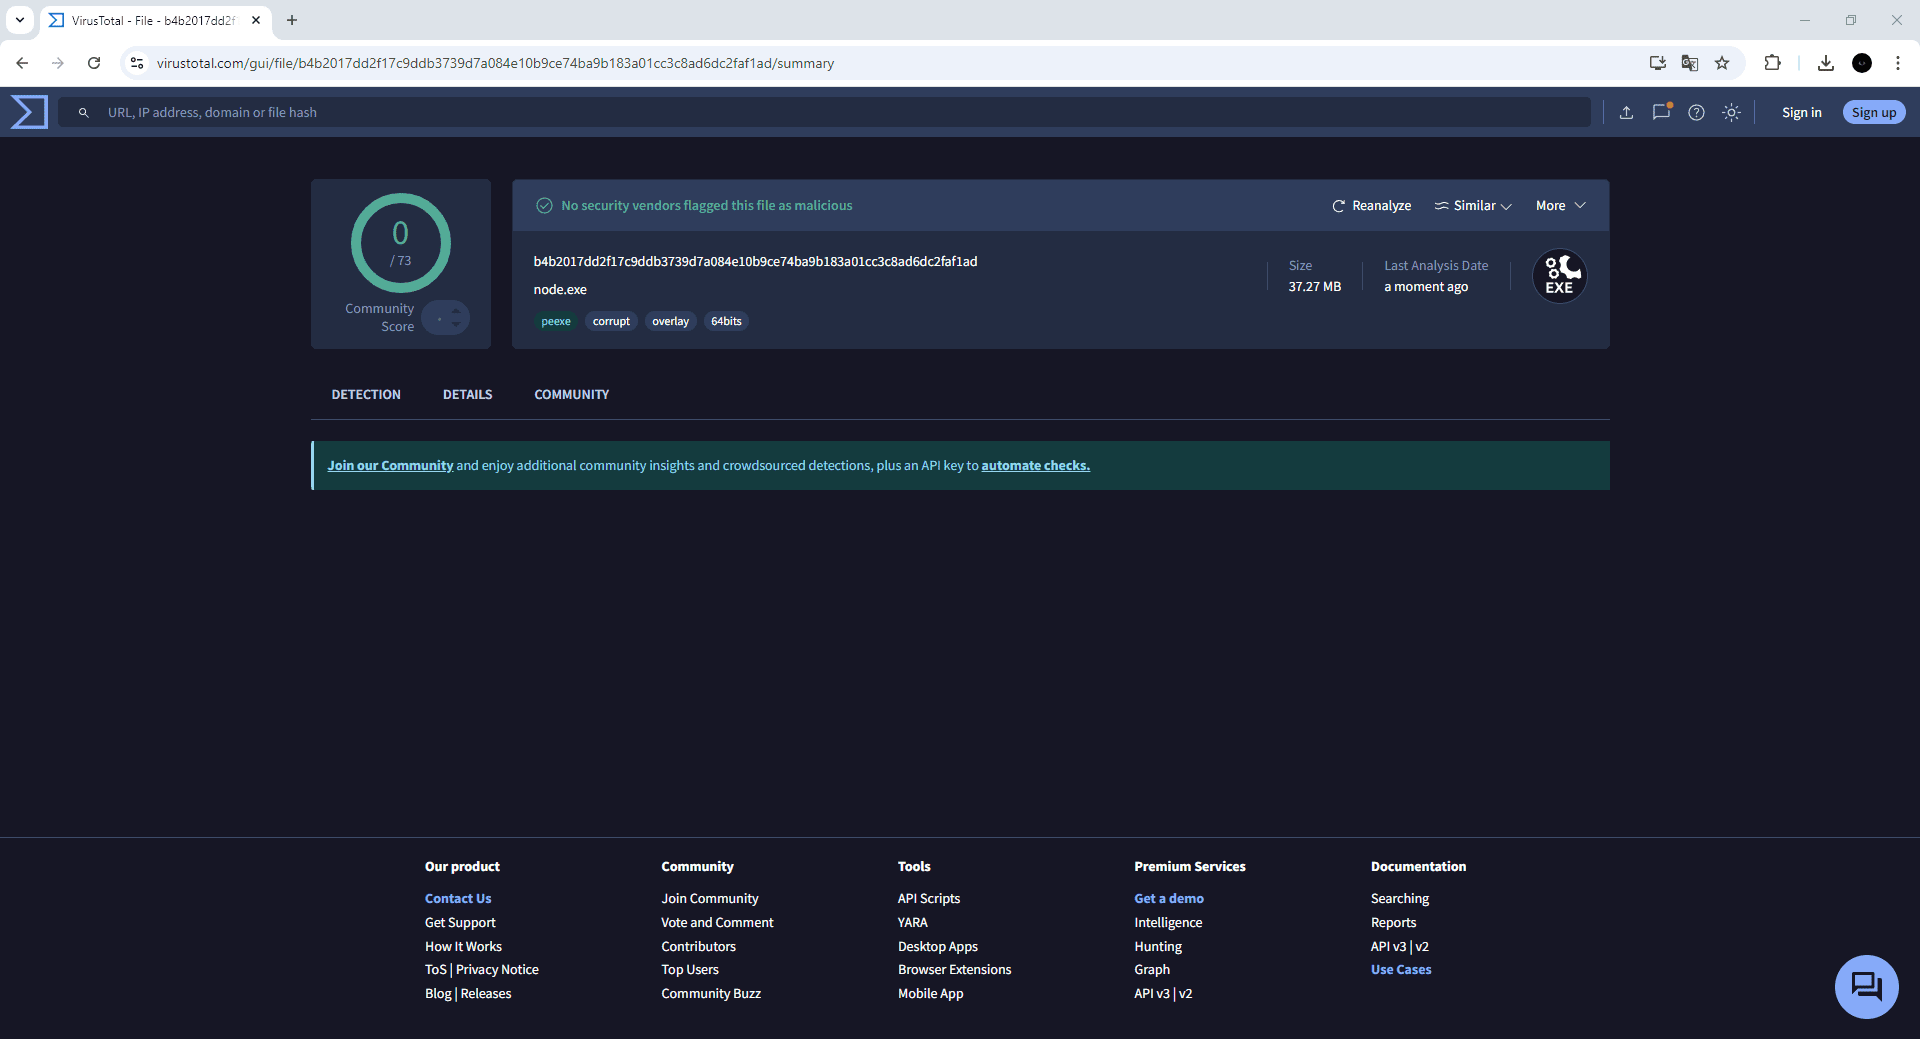This screenshot has width=1920, height=1039.
Task: Open How It Works footer link
Action: 463,947
